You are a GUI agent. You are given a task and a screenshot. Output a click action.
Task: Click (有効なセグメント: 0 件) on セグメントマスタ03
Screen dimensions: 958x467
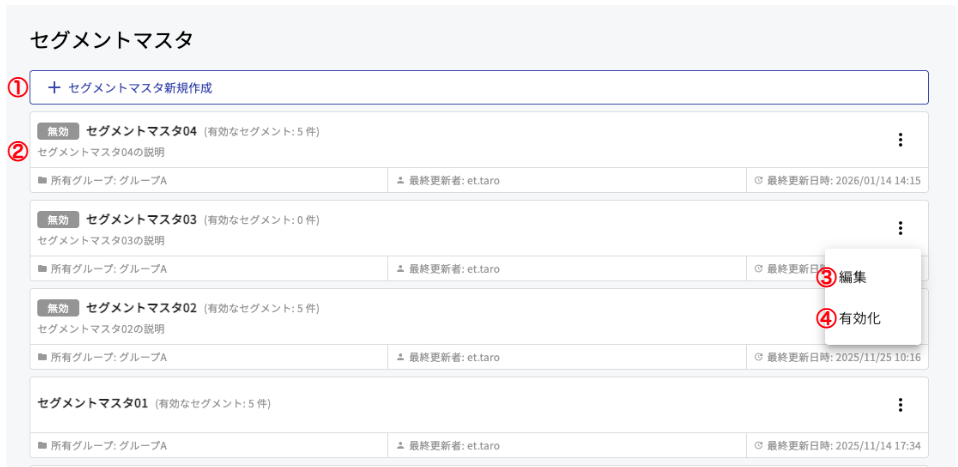tap(261, 220)
